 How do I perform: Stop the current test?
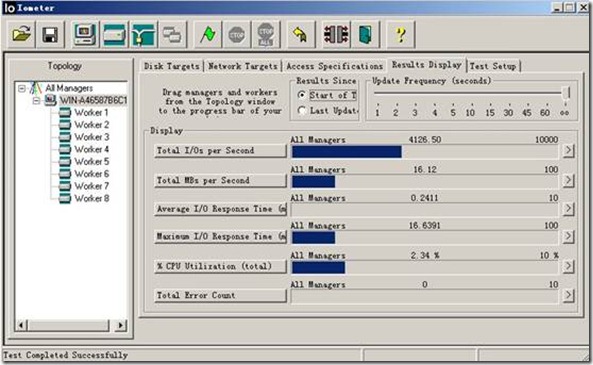coord(237,35)
